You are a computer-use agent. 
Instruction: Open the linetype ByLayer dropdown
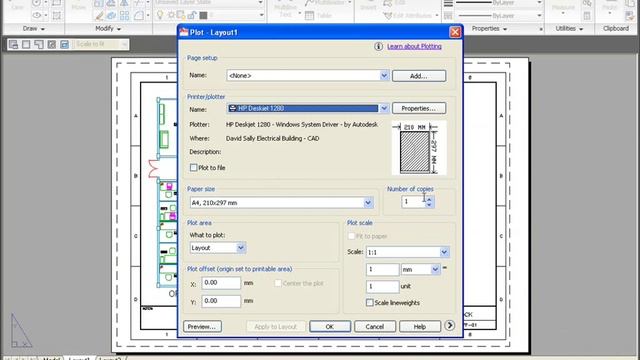pos(539,16)
